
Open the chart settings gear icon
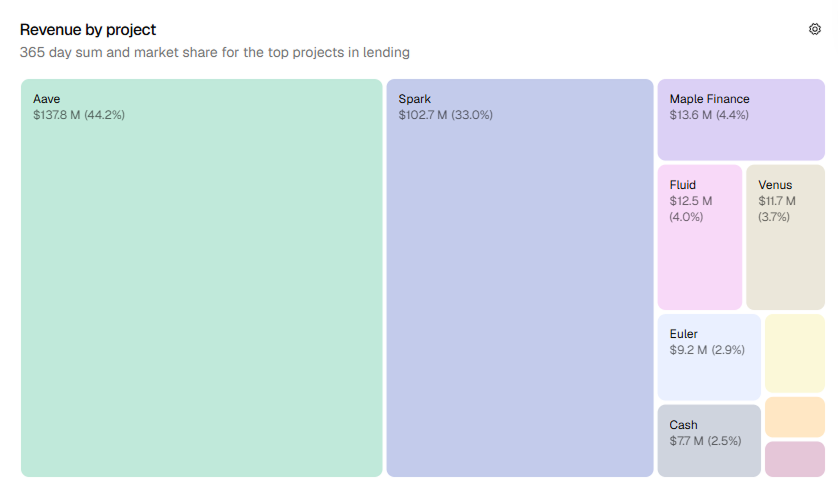814,29
